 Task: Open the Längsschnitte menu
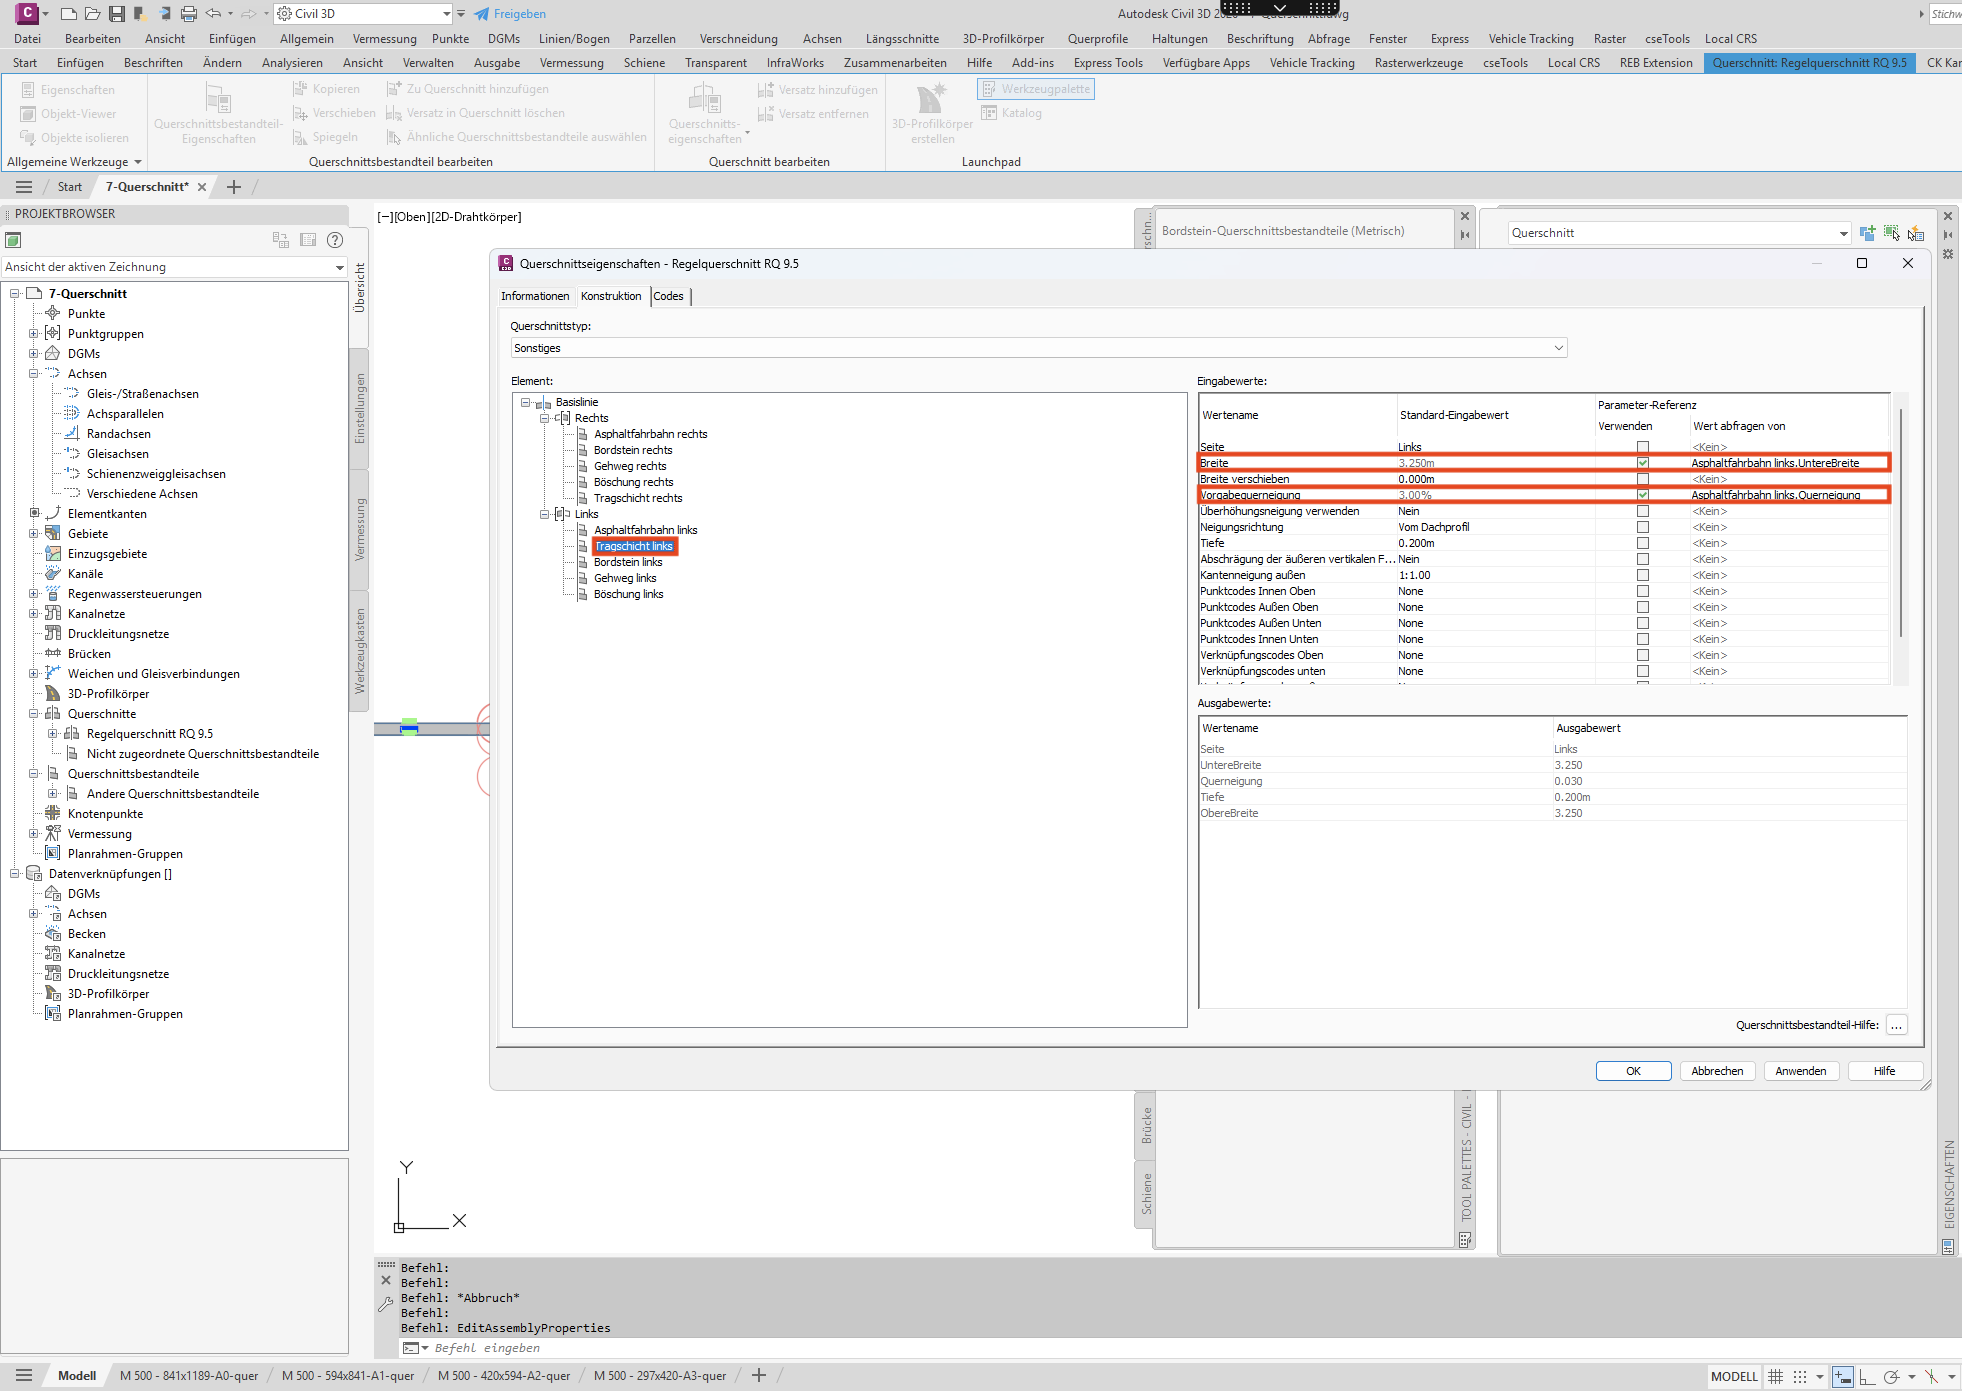click(x=902, y=39)
